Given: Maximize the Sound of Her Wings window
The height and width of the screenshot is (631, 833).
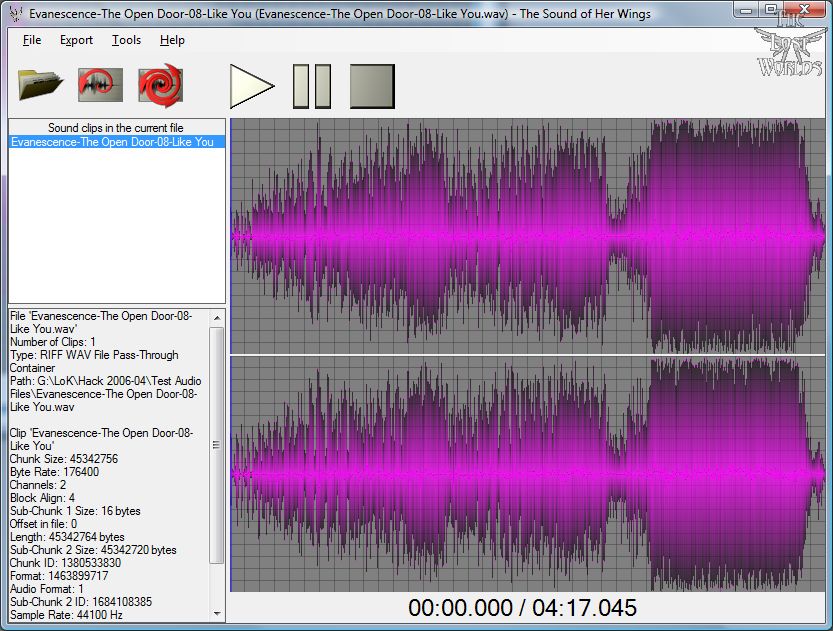Looking at the screenshot, I should click(x=771, y=10).
